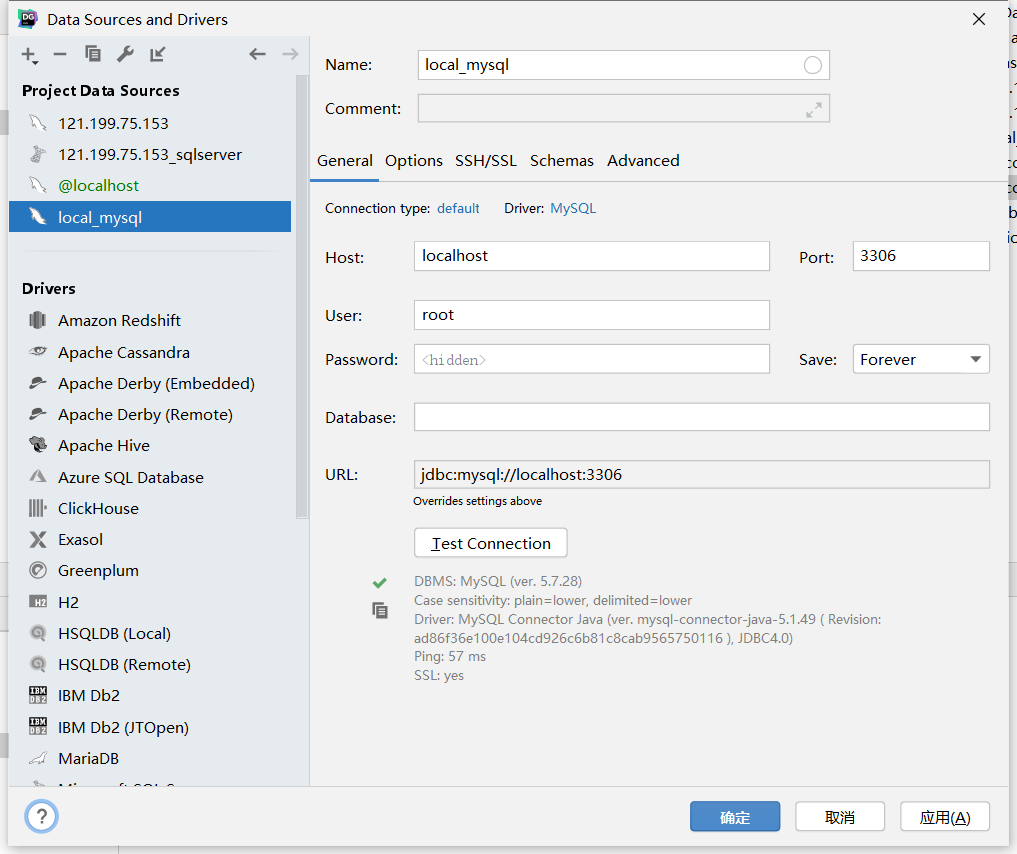Switch to the SSH/SSL tab

pyautogui.click(x=486, y=160)
